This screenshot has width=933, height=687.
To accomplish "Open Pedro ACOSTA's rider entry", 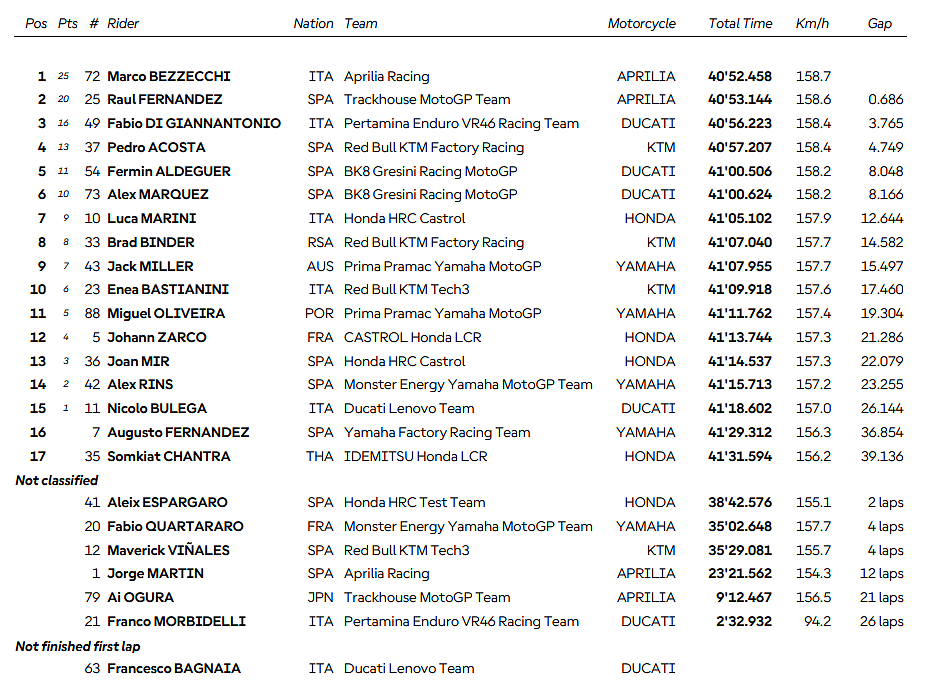I will pyautogui.click(x=158, y=147).
